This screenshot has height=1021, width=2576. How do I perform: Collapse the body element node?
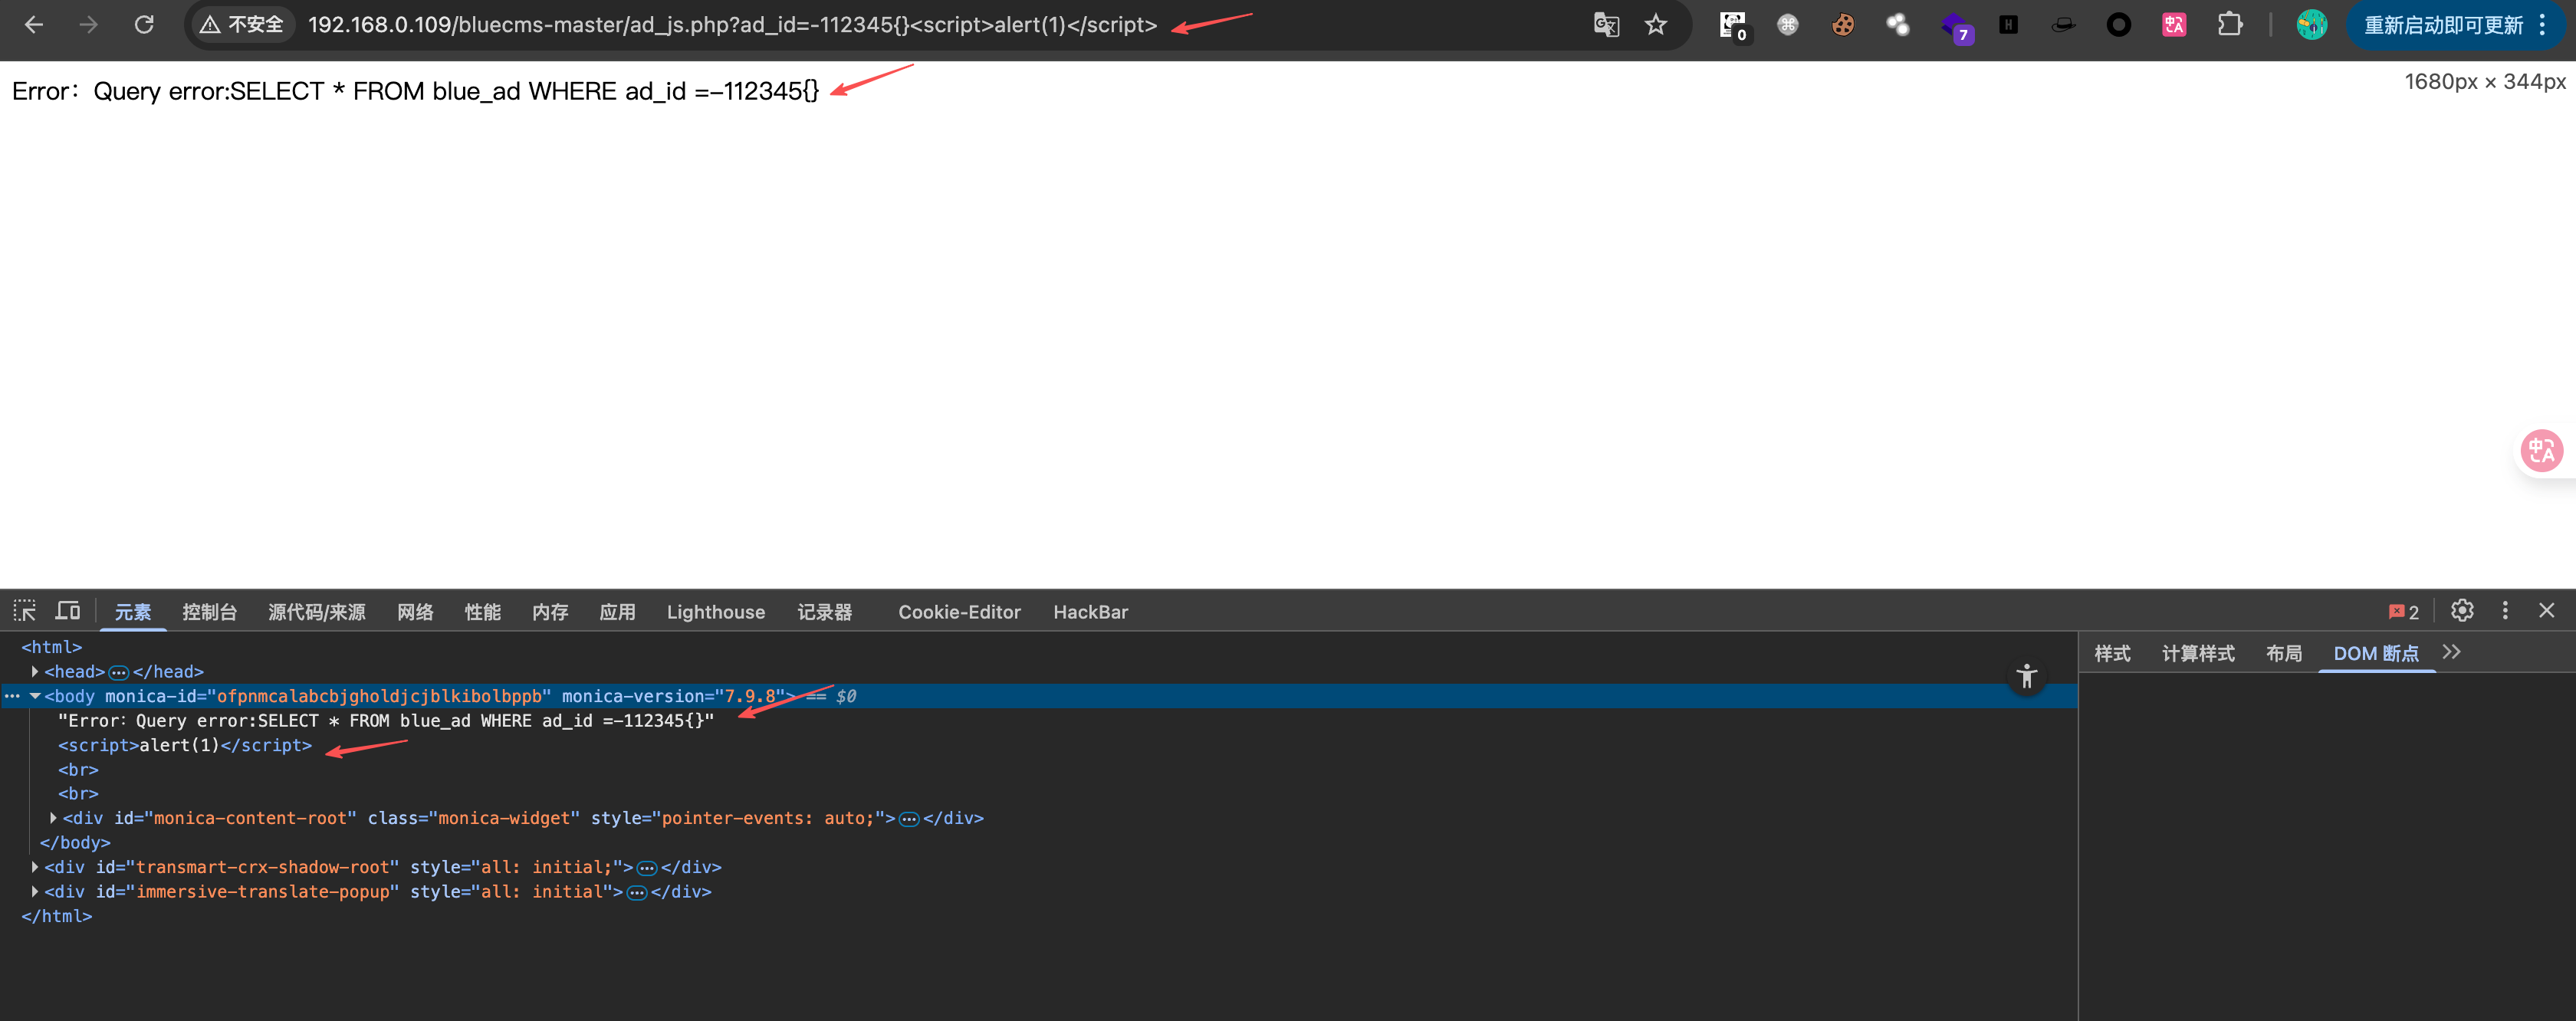(x=35, y=696)
